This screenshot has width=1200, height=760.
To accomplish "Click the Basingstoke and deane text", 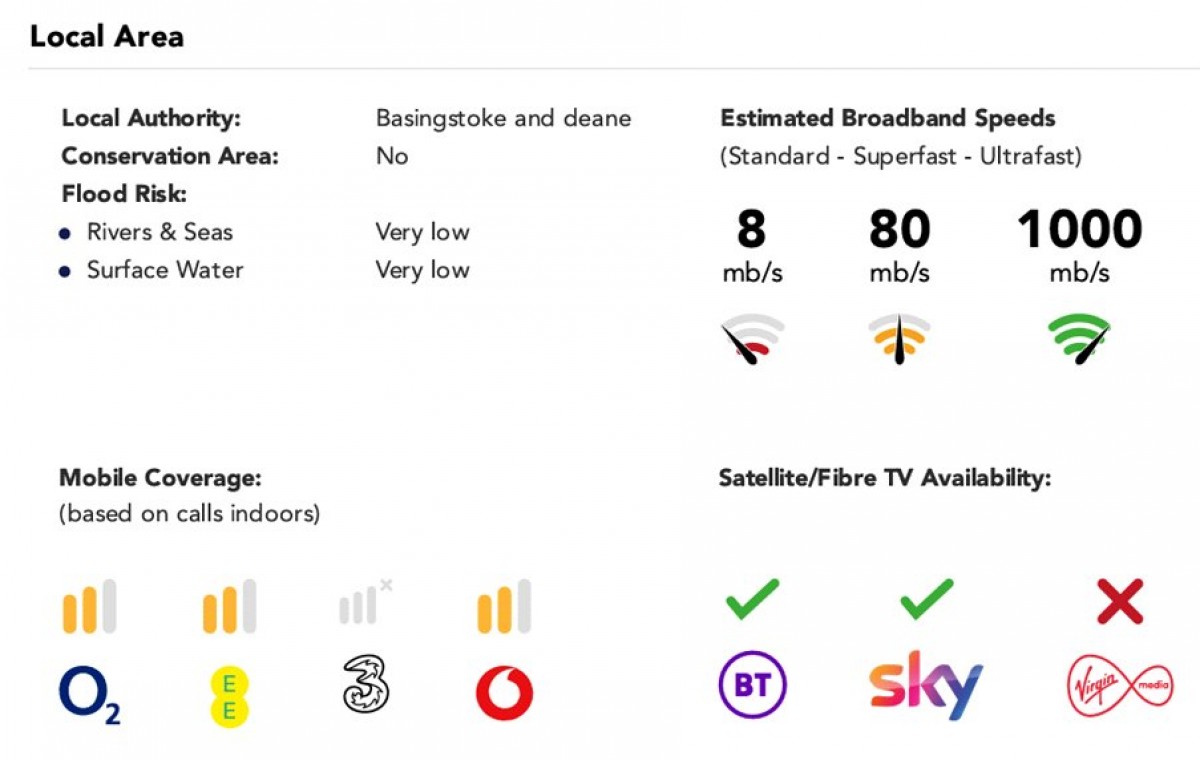I will tap(503, 118).
